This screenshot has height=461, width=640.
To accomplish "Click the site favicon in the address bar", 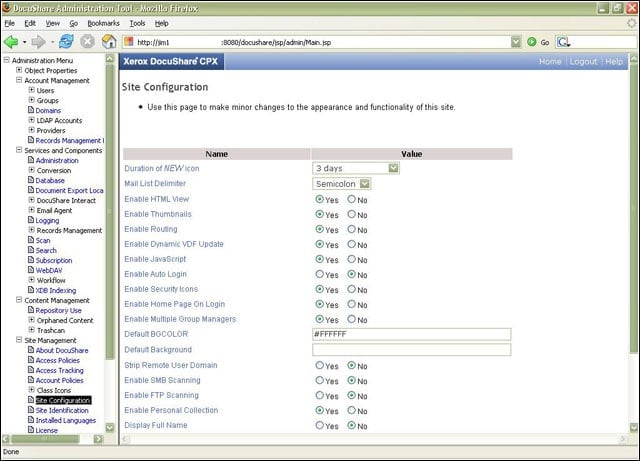I will [x=129, y=42].
